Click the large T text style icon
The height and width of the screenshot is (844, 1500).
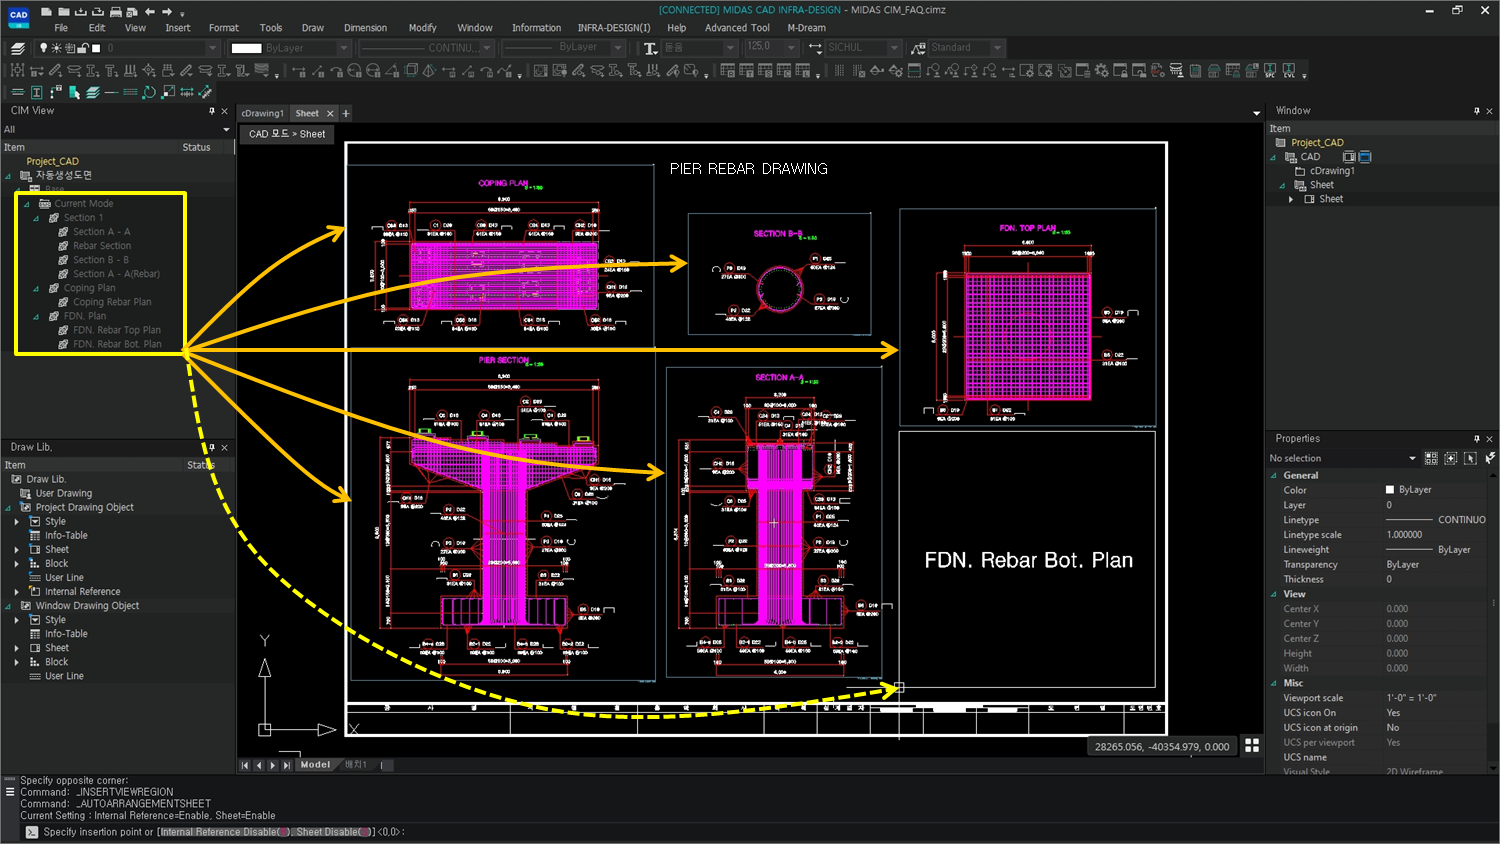[x=648, y=47]
